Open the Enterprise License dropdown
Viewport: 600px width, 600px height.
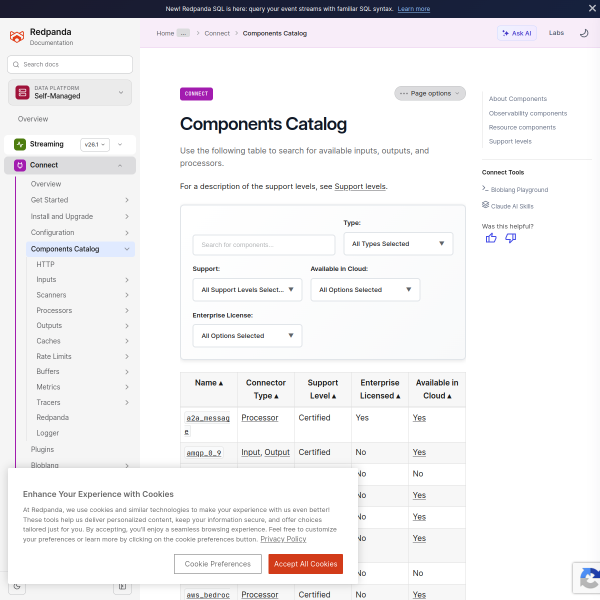pos(247,336)
